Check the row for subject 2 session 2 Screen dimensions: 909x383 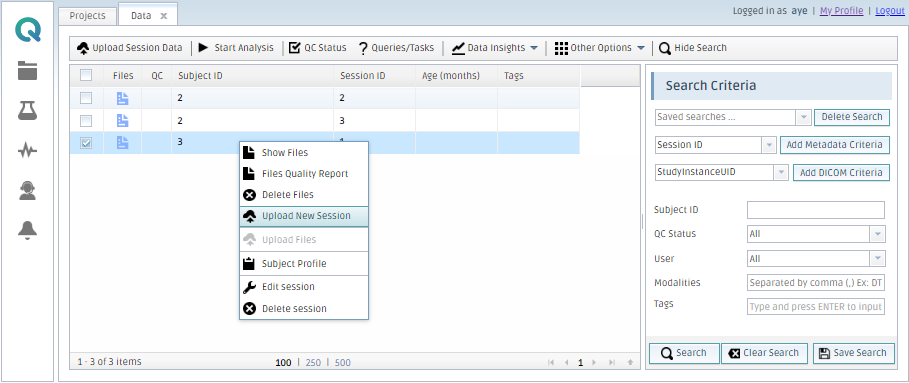point(86,99)
